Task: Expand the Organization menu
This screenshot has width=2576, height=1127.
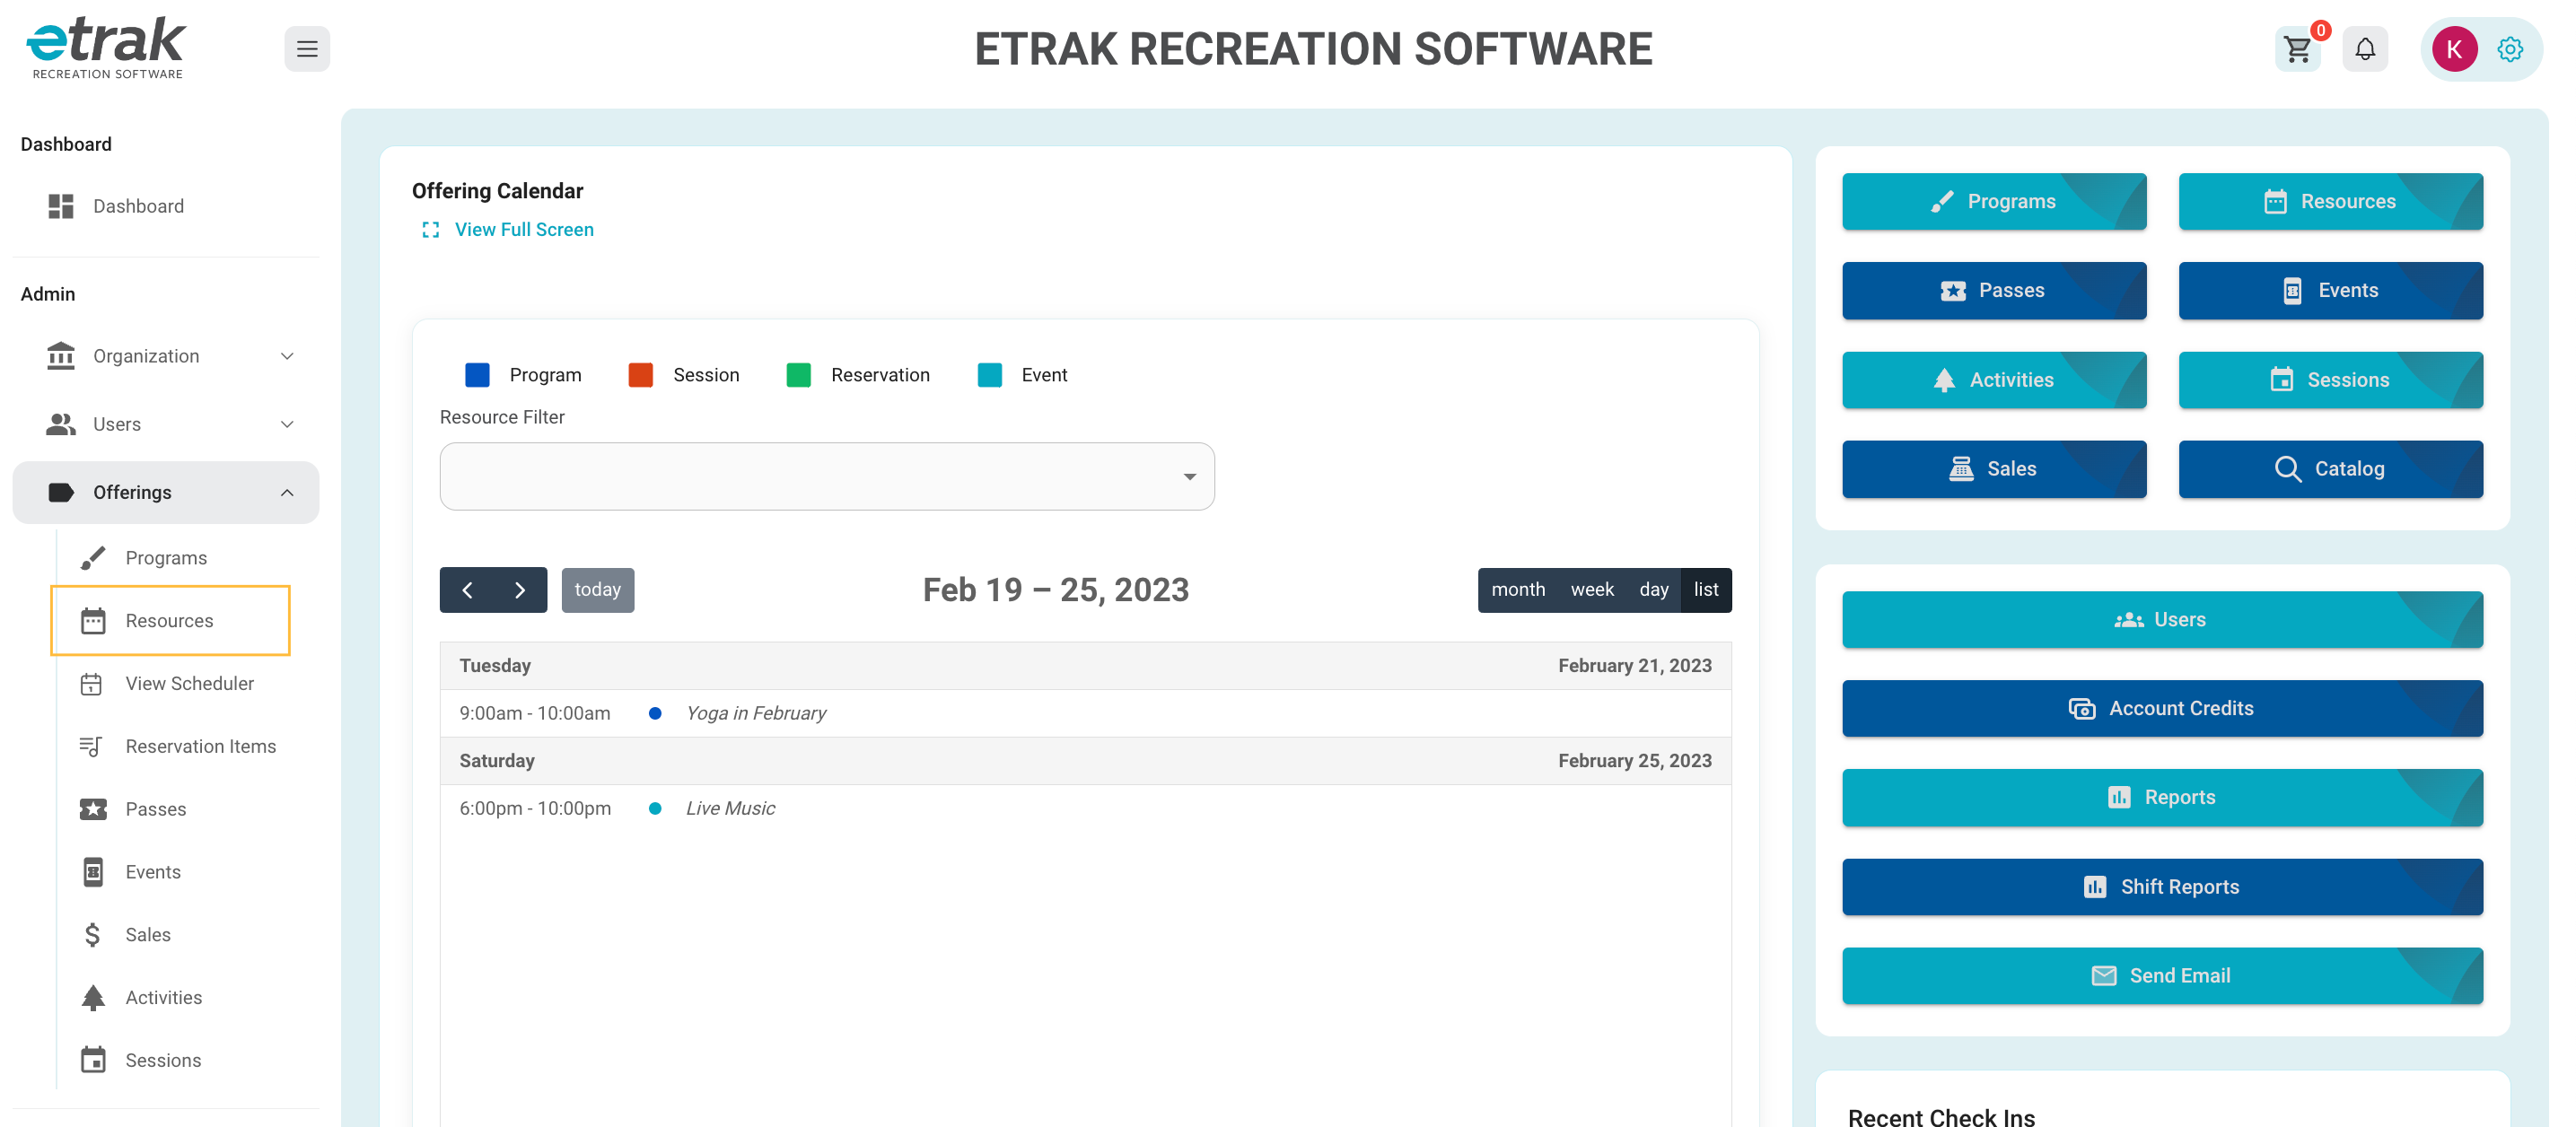Action: 166,356
